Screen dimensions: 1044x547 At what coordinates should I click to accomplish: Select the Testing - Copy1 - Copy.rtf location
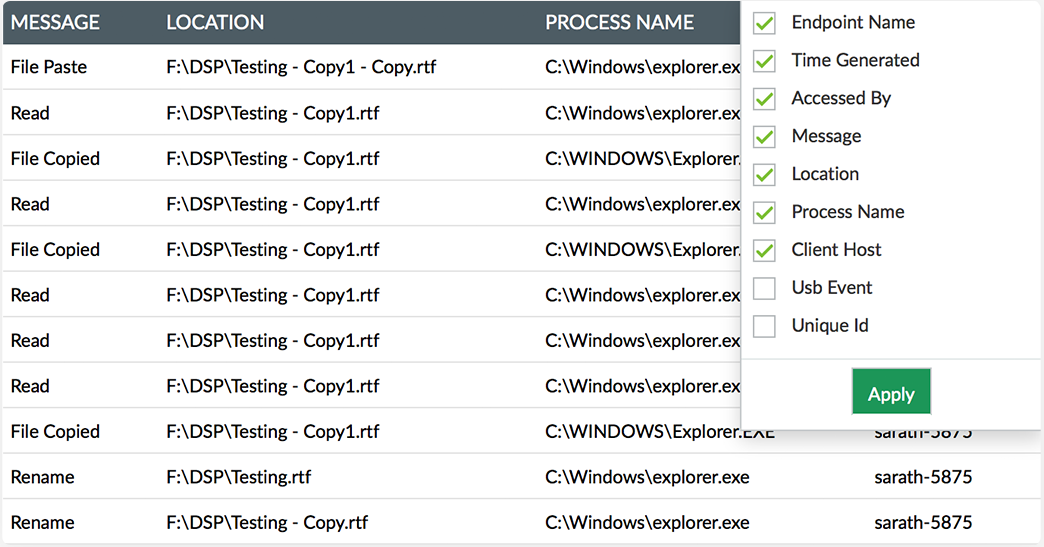point(301,67)
